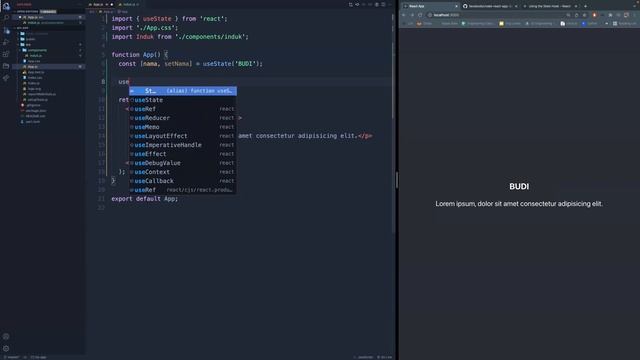Click the BUDI heading on web page
Image resolution: width=640 pixels, height=360 pixels.
click(519, 187)
